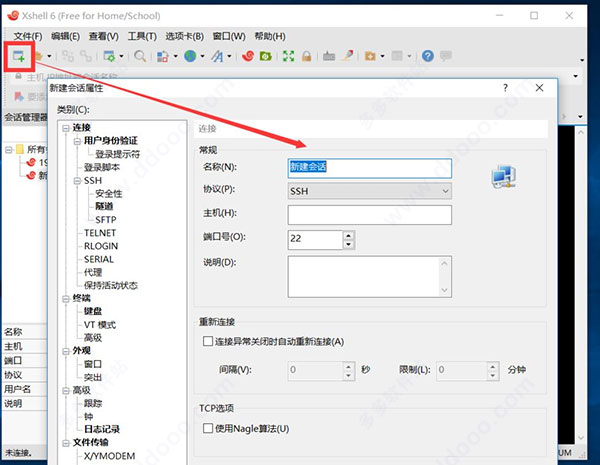Open the 窗口(W) menu
600x465 pixels.
point(229,36)
